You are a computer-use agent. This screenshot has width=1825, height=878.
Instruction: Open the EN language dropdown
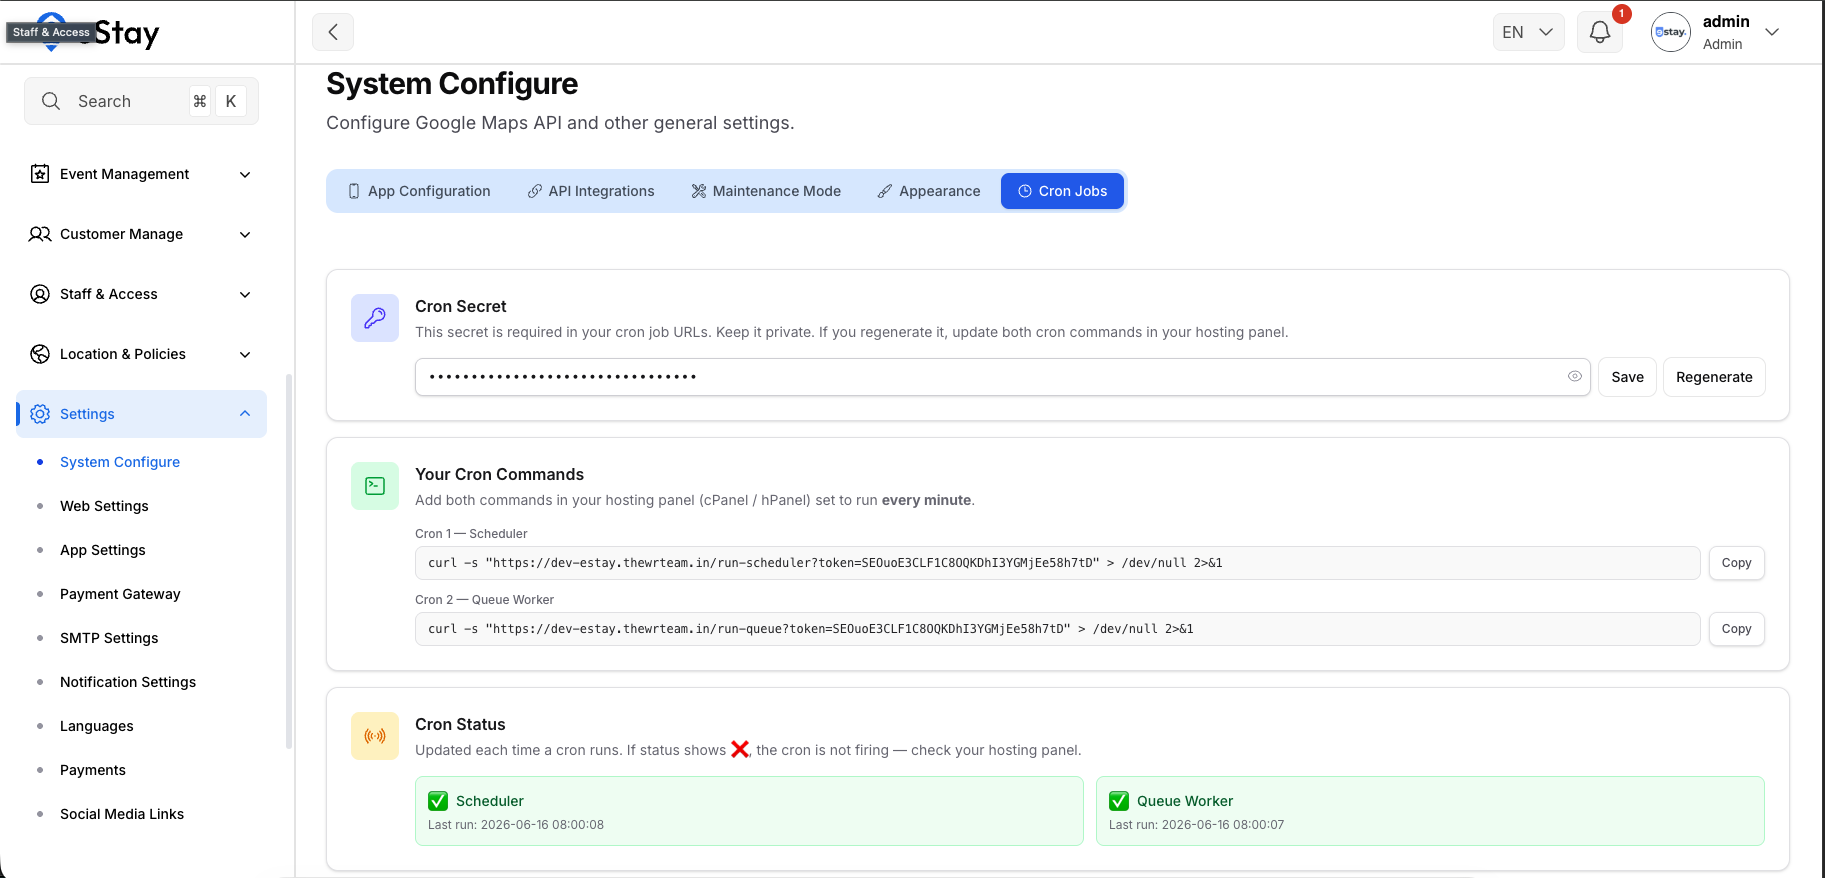(x=1528, y=32)
